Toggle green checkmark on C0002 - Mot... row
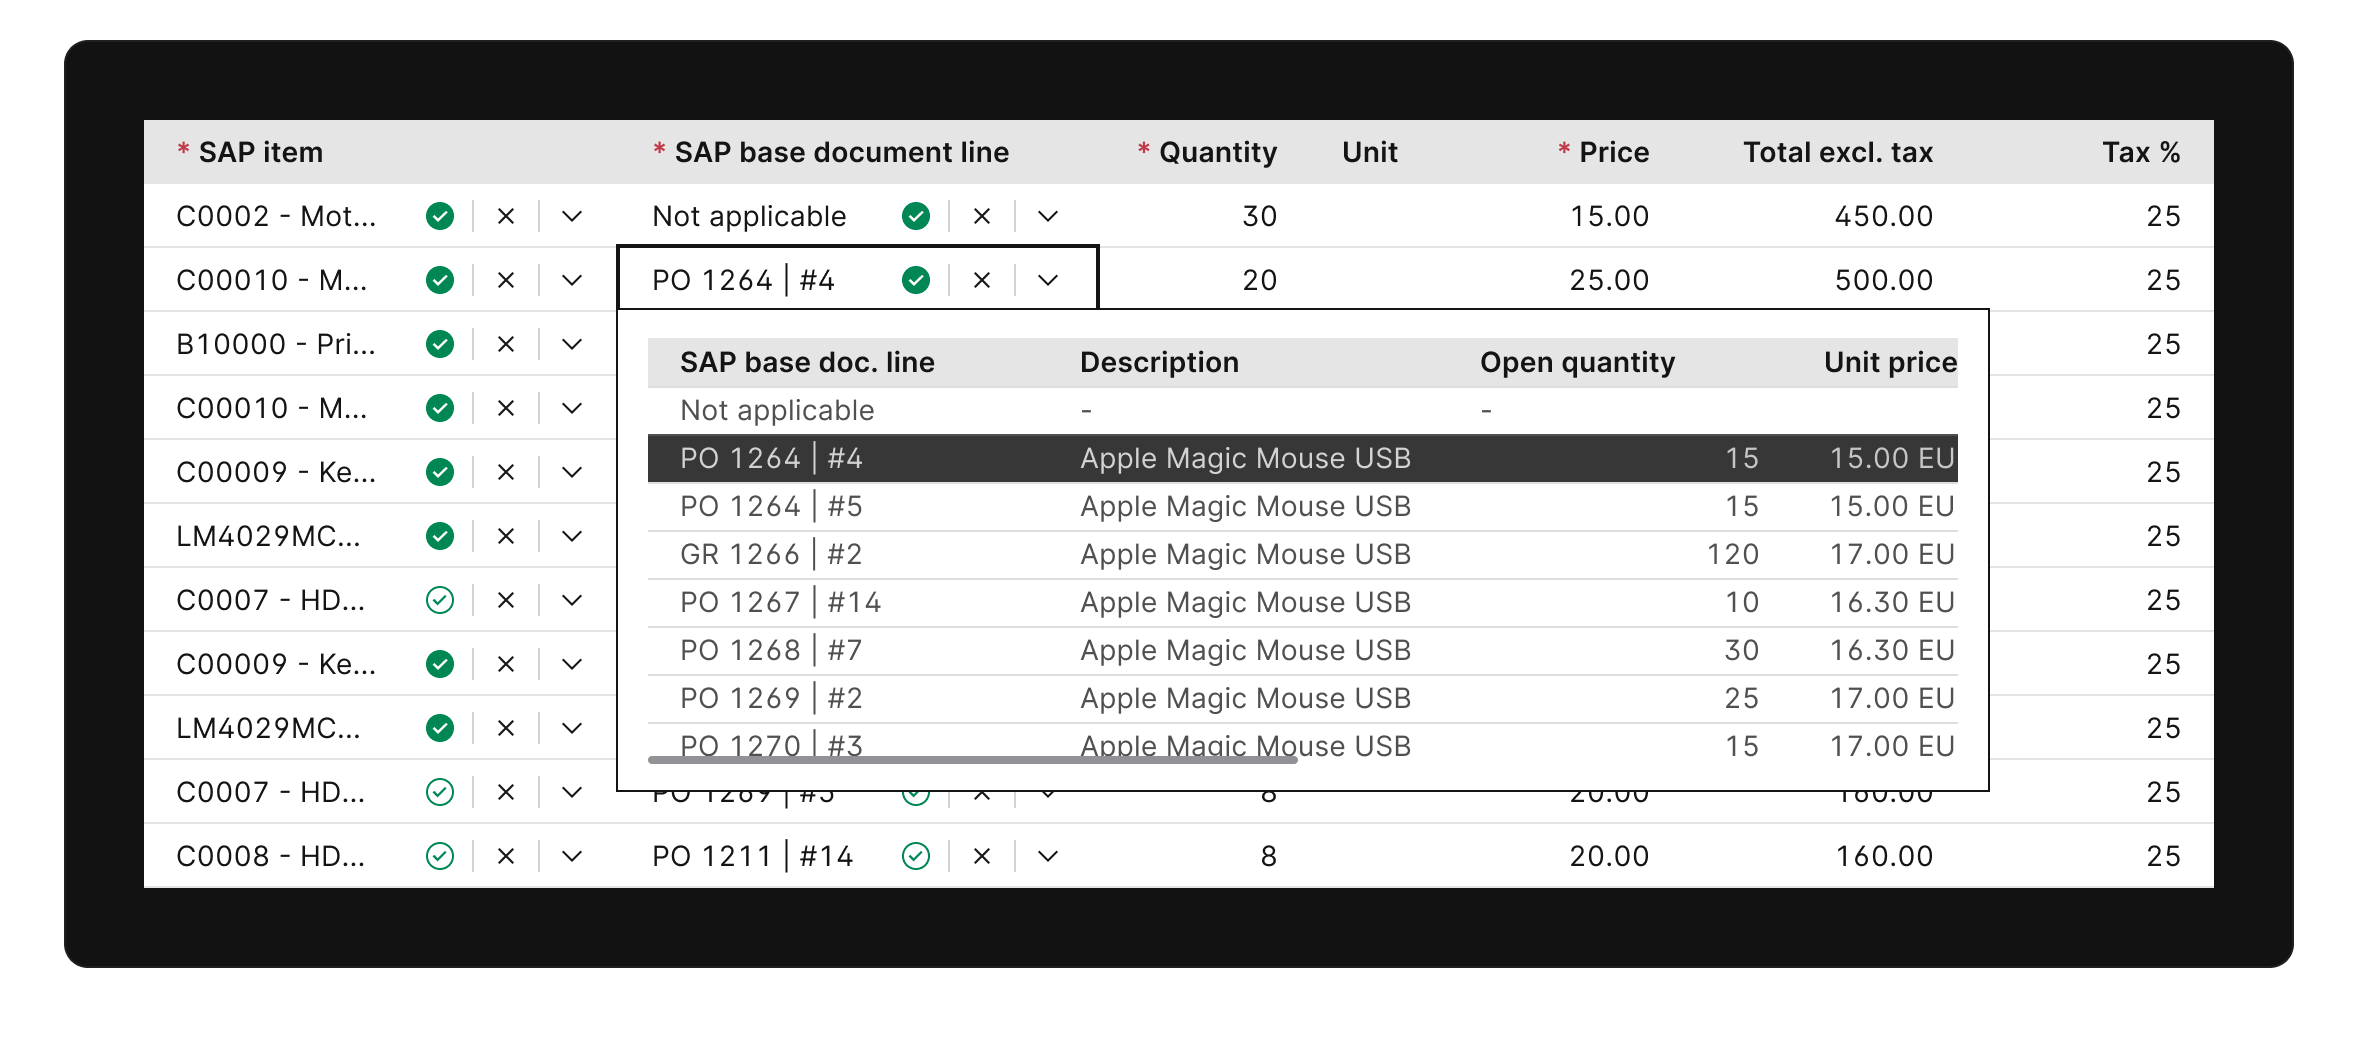 point(440,216)
